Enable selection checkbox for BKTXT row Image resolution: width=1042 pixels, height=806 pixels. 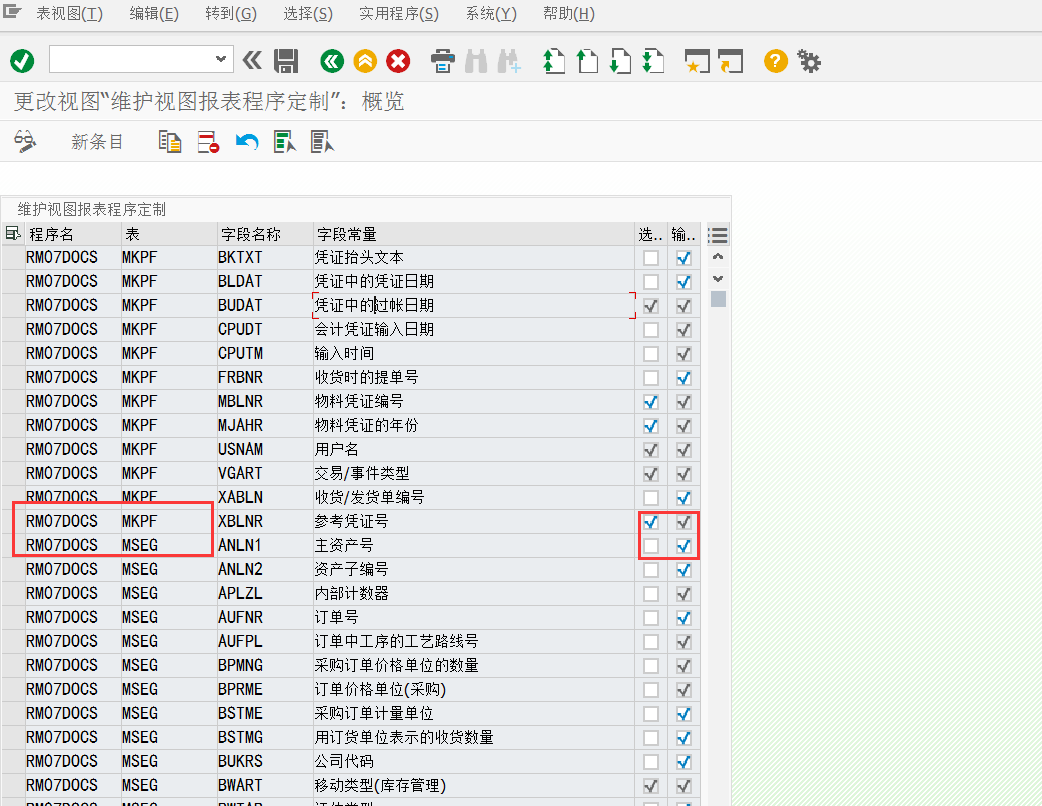click(x=651, y=257)
